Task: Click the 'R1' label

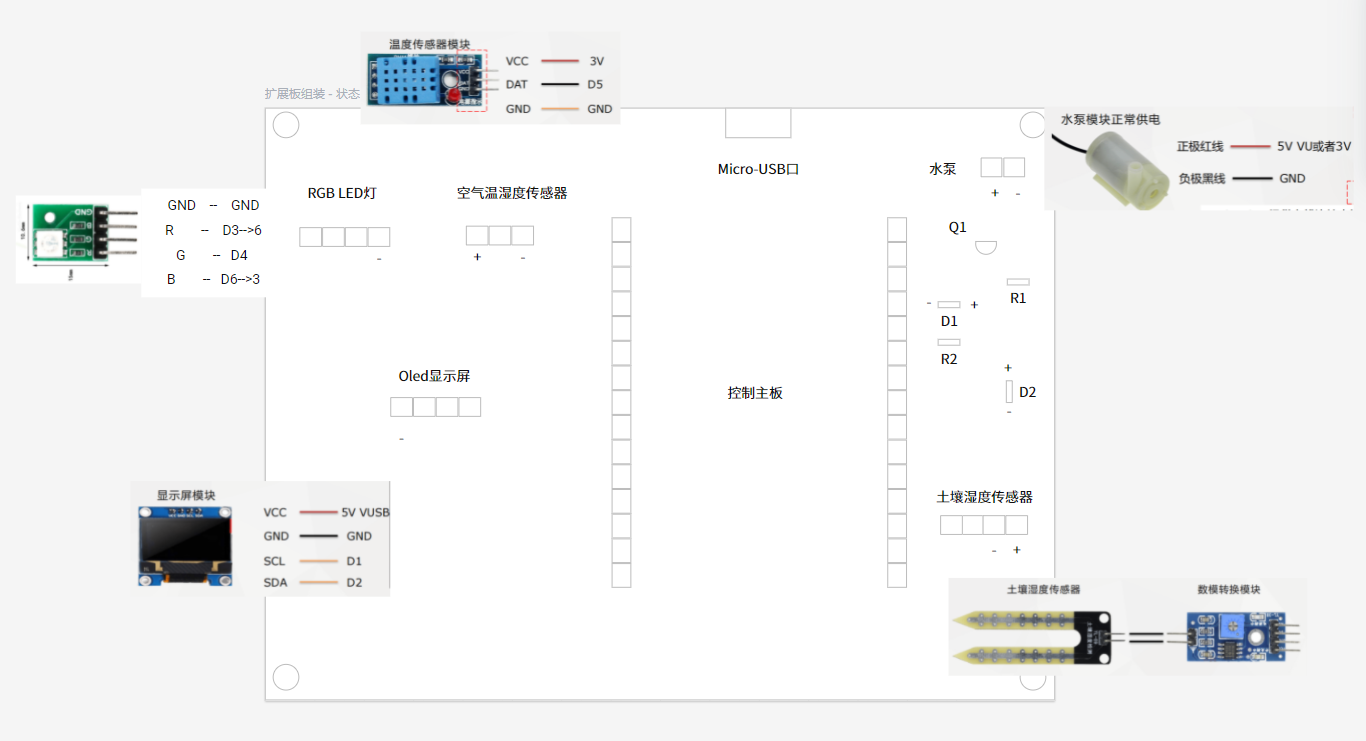Action: (1018, 298)
